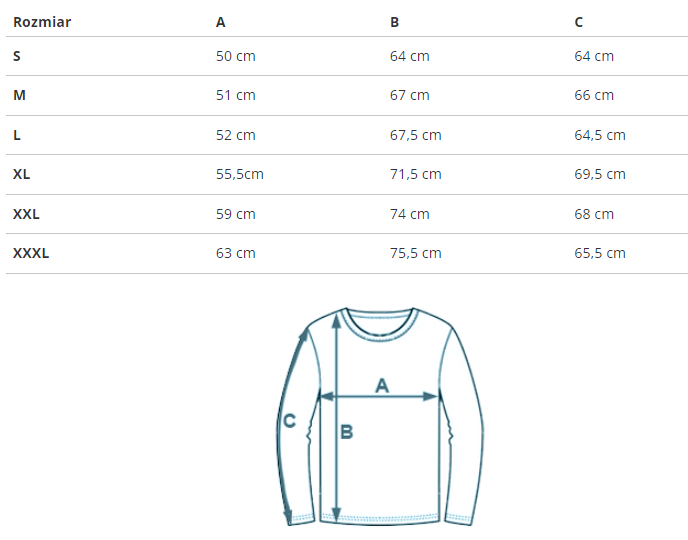Select the A column header

pyautogui.click(x=220, y=22)
